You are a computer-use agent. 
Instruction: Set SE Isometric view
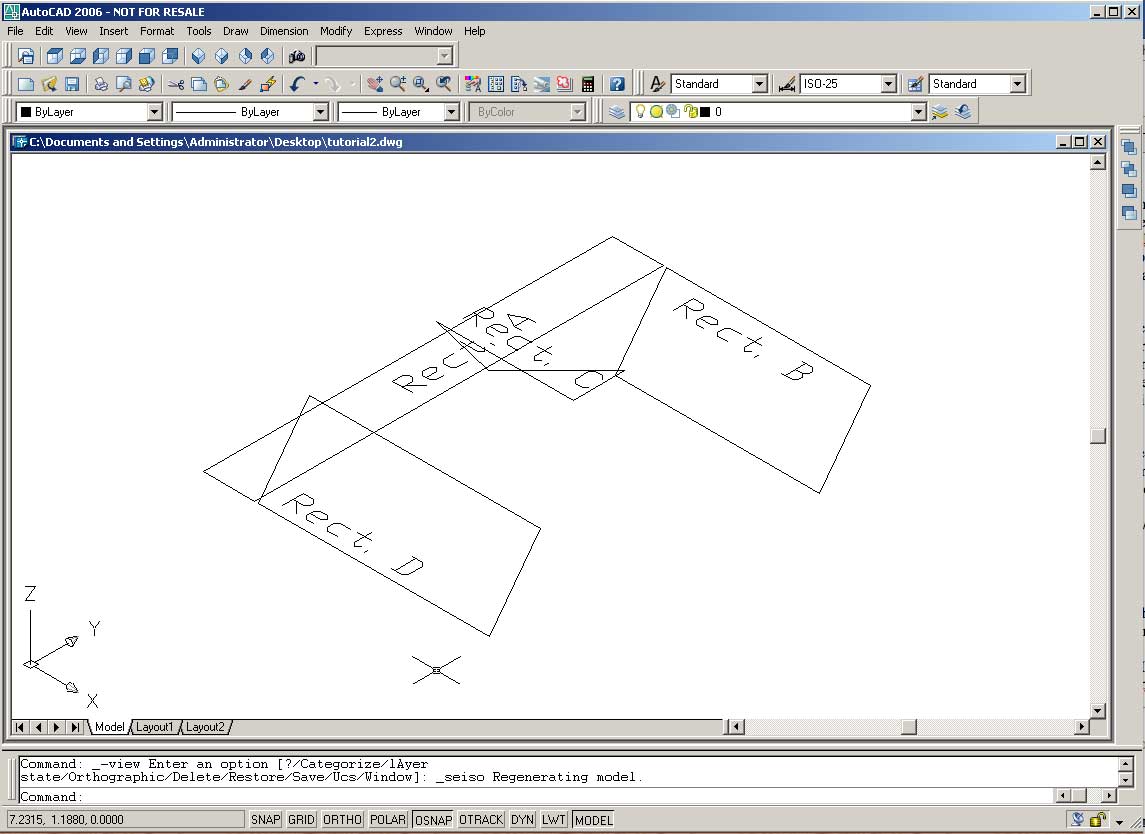click(222, 56)
